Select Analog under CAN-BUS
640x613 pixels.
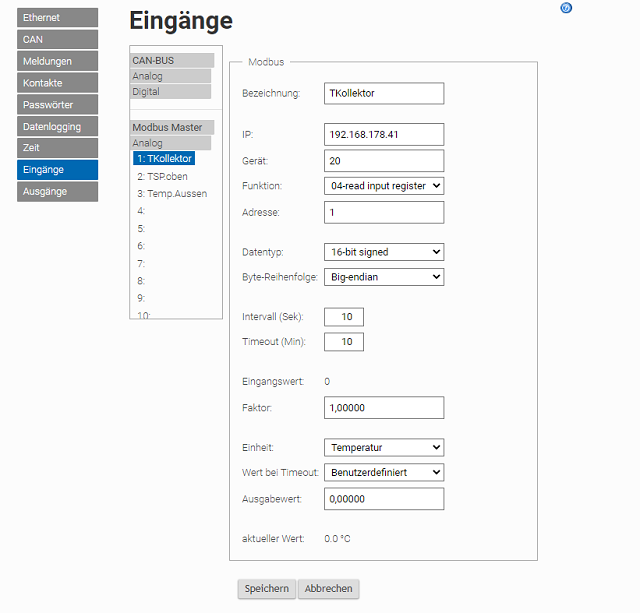[x=170, y=76]
